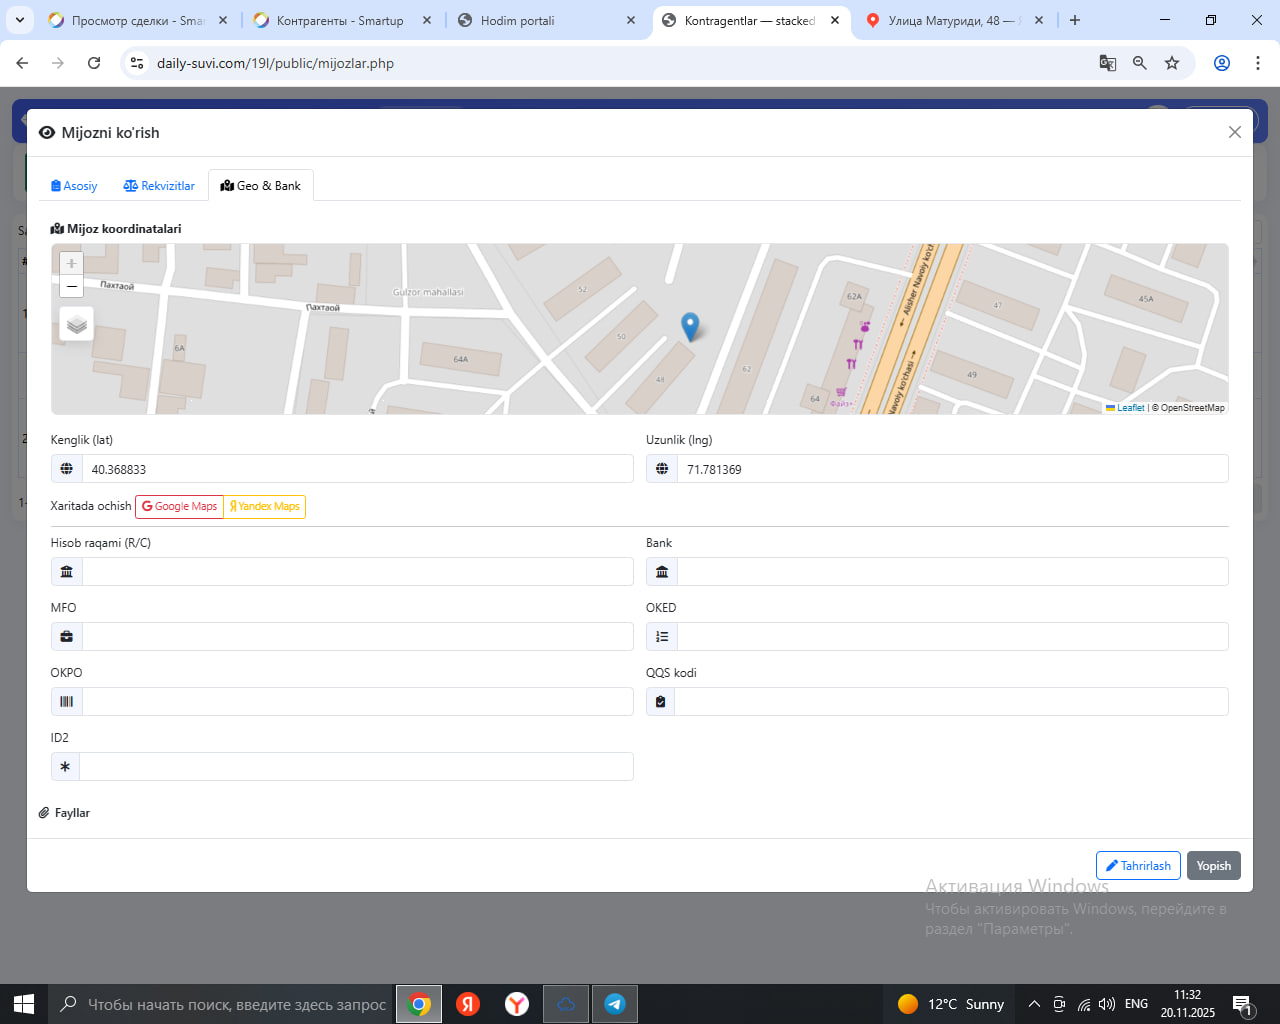Open location in Yandex Maps
Screen dimensions: 1280x1024
tap(265, 507)
